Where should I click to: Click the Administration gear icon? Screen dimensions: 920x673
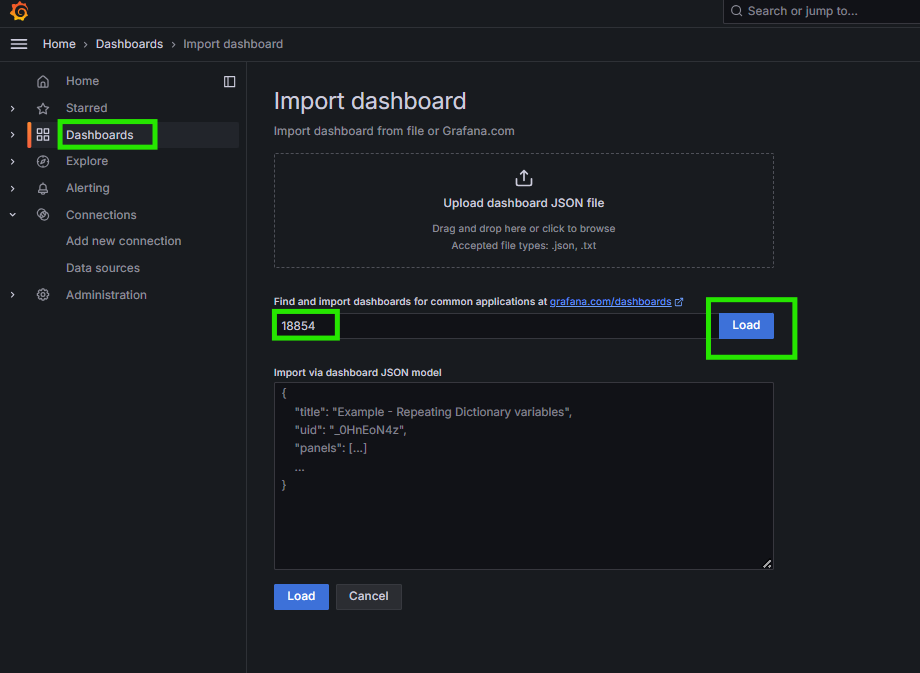point(43,295)
